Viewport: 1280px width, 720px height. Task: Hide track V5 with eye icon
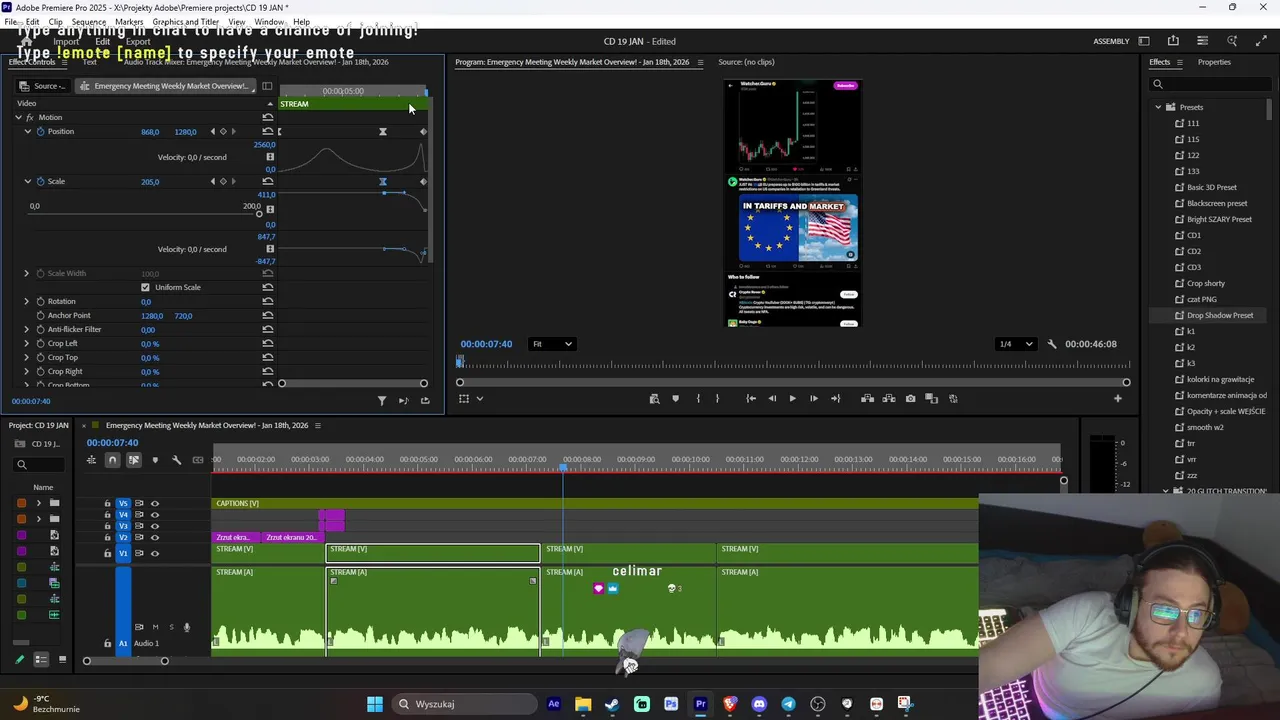pos(154,504)
